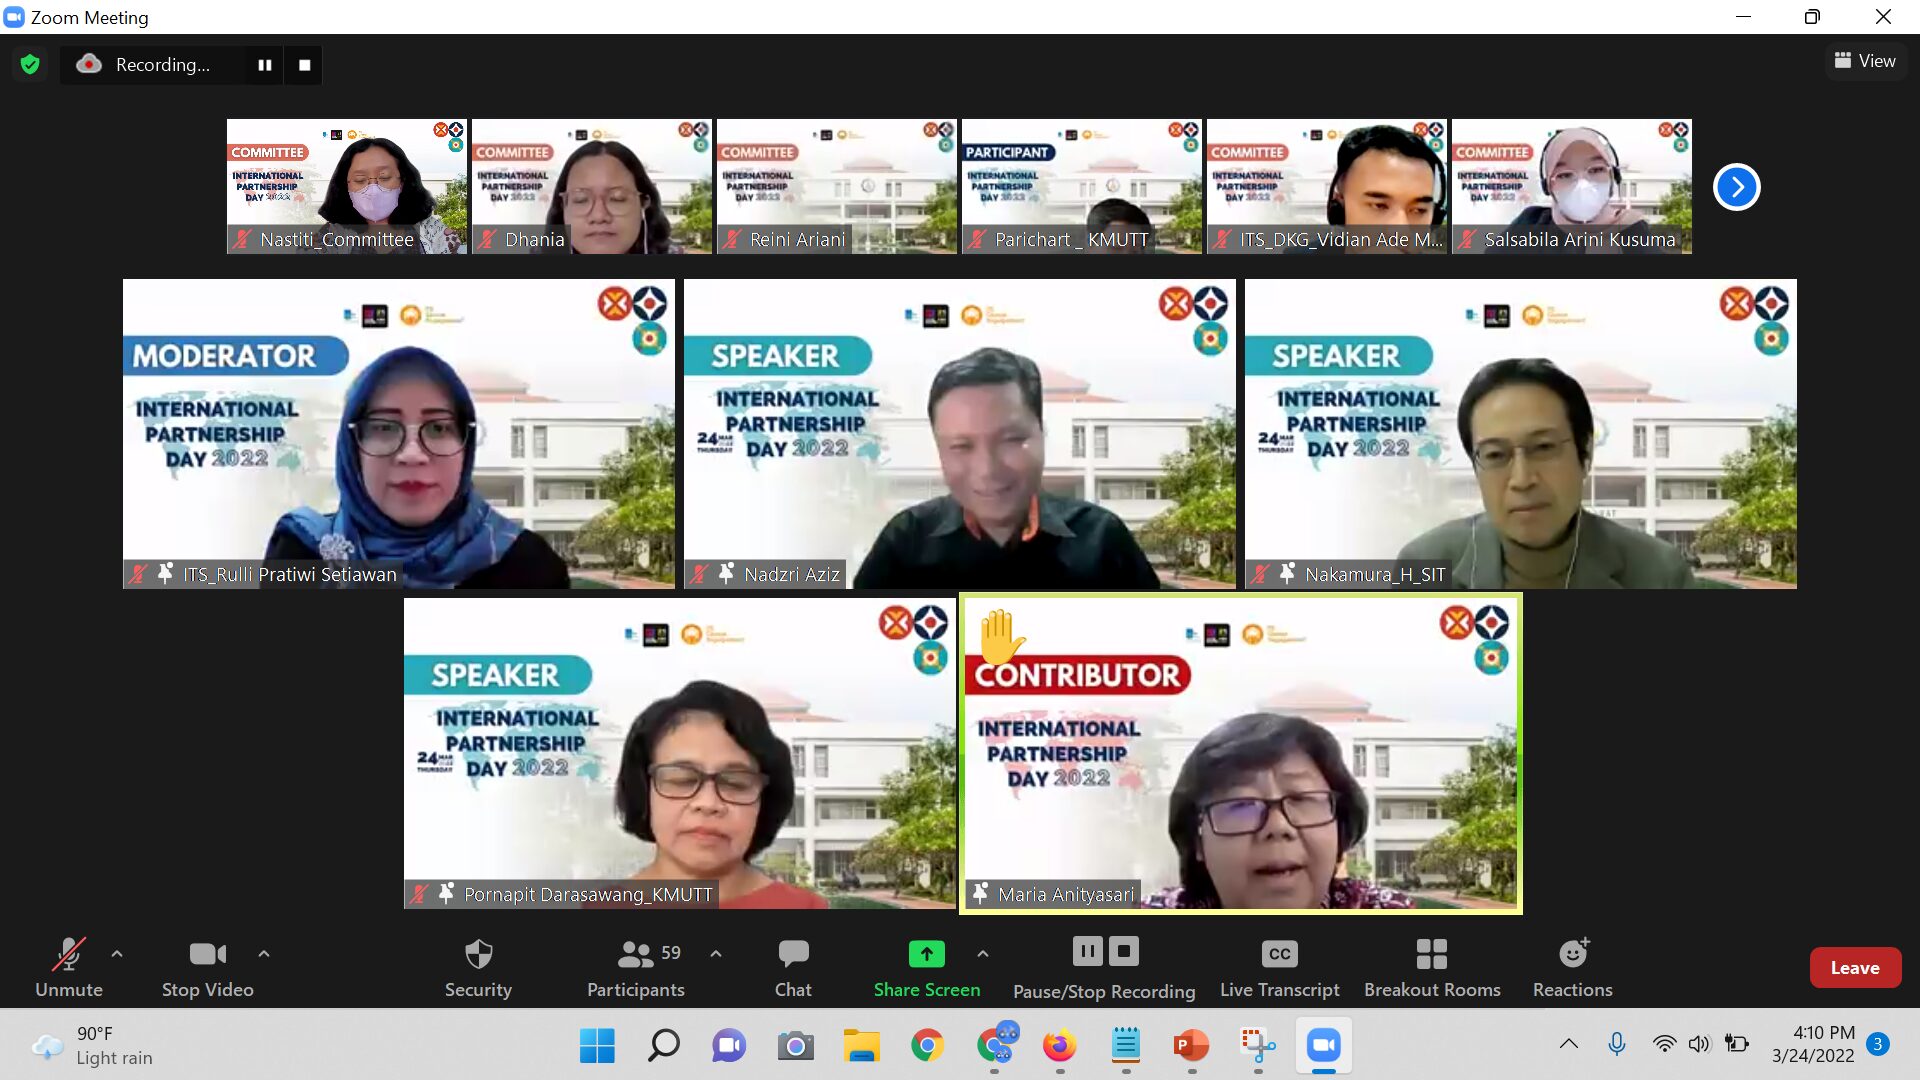
Task: Pause the recording in top bar
Action: point(265,65)
